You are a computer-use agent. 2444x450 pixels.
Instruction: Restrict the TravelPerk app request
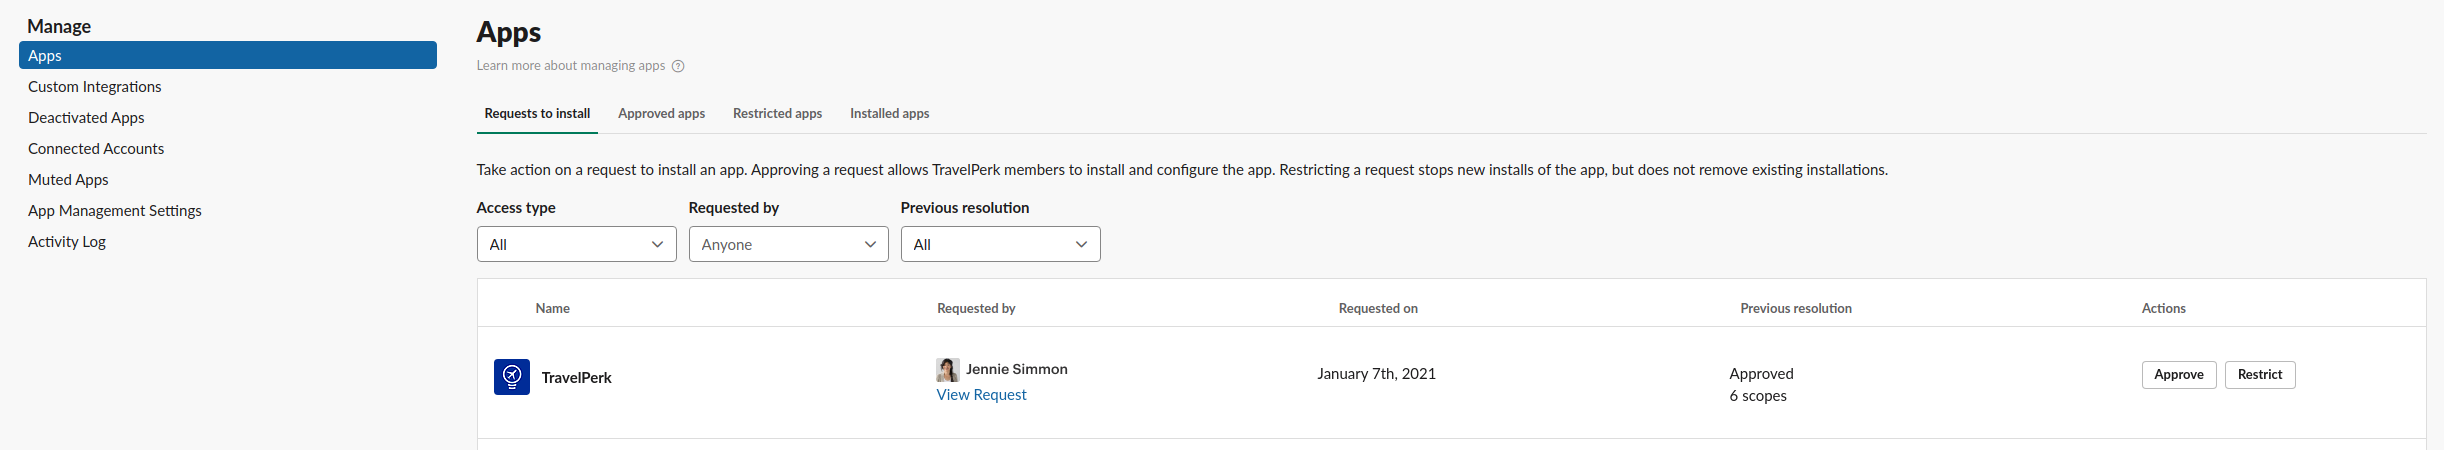coord(2259,375)
